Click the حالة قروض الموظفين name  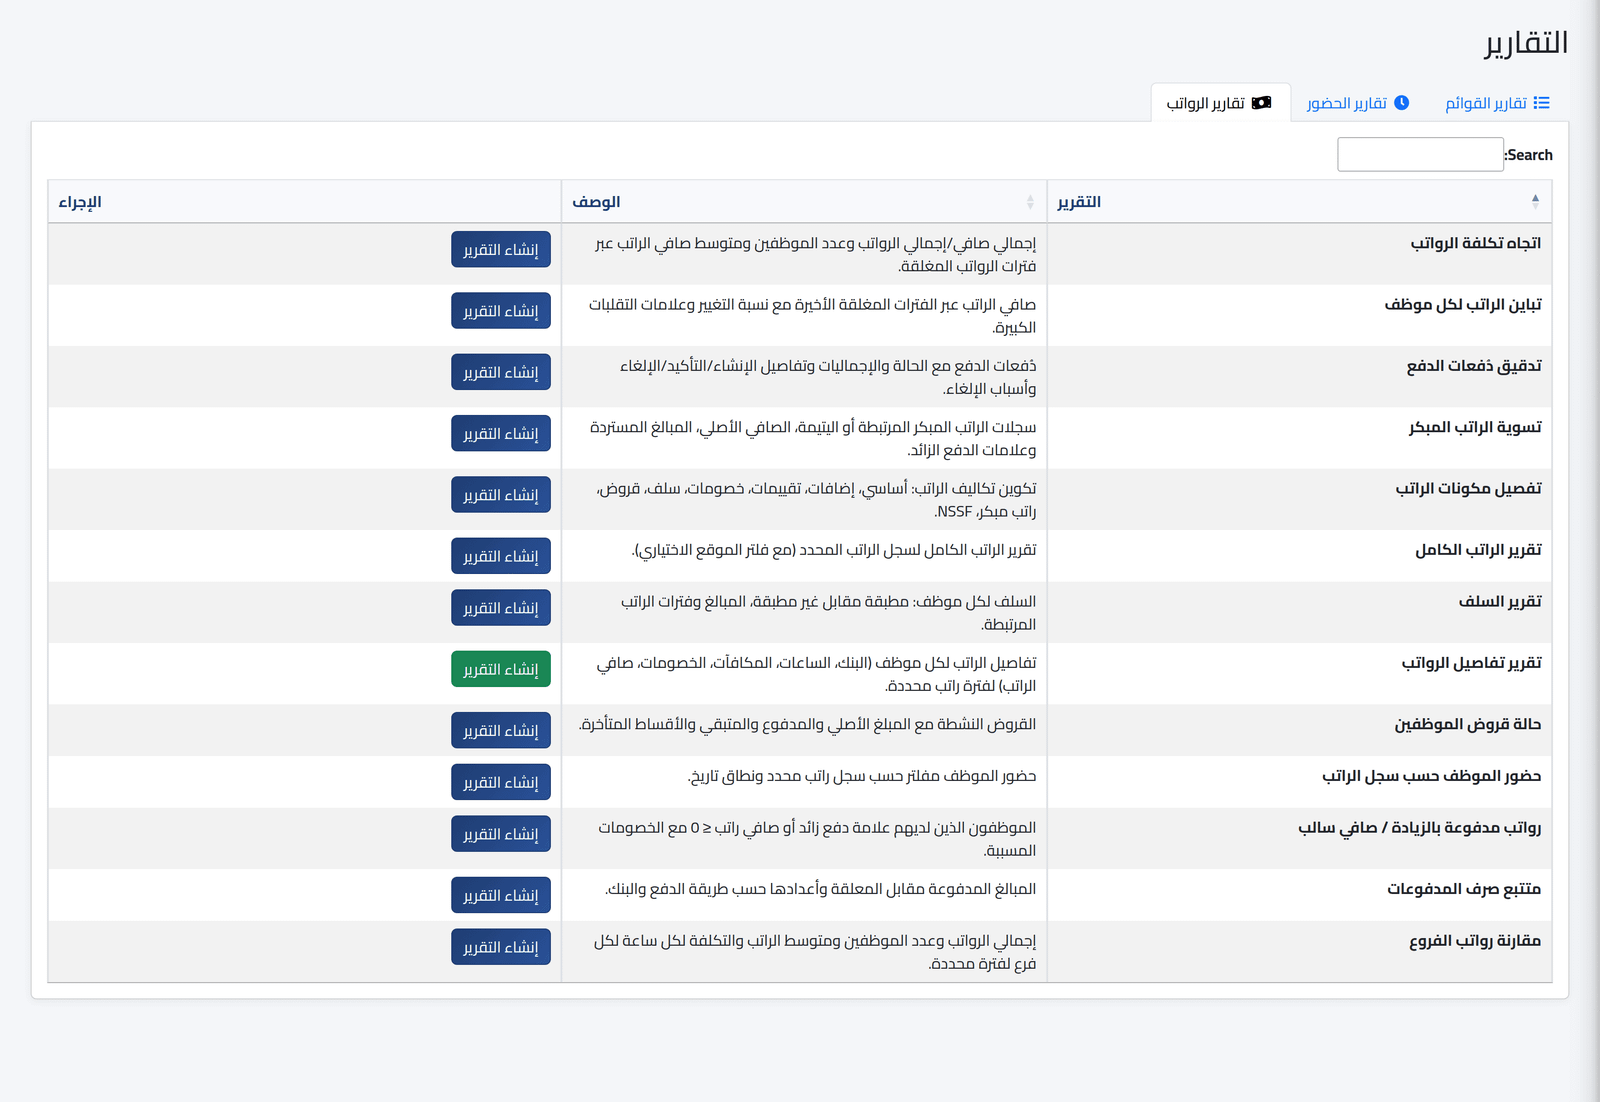coord(1468,724)
